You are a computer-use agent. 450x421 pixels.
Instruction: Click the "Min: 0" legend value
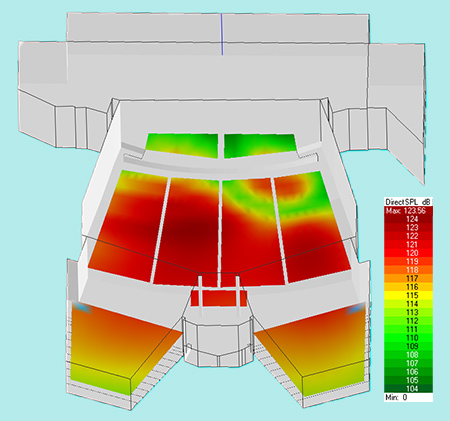396,397
